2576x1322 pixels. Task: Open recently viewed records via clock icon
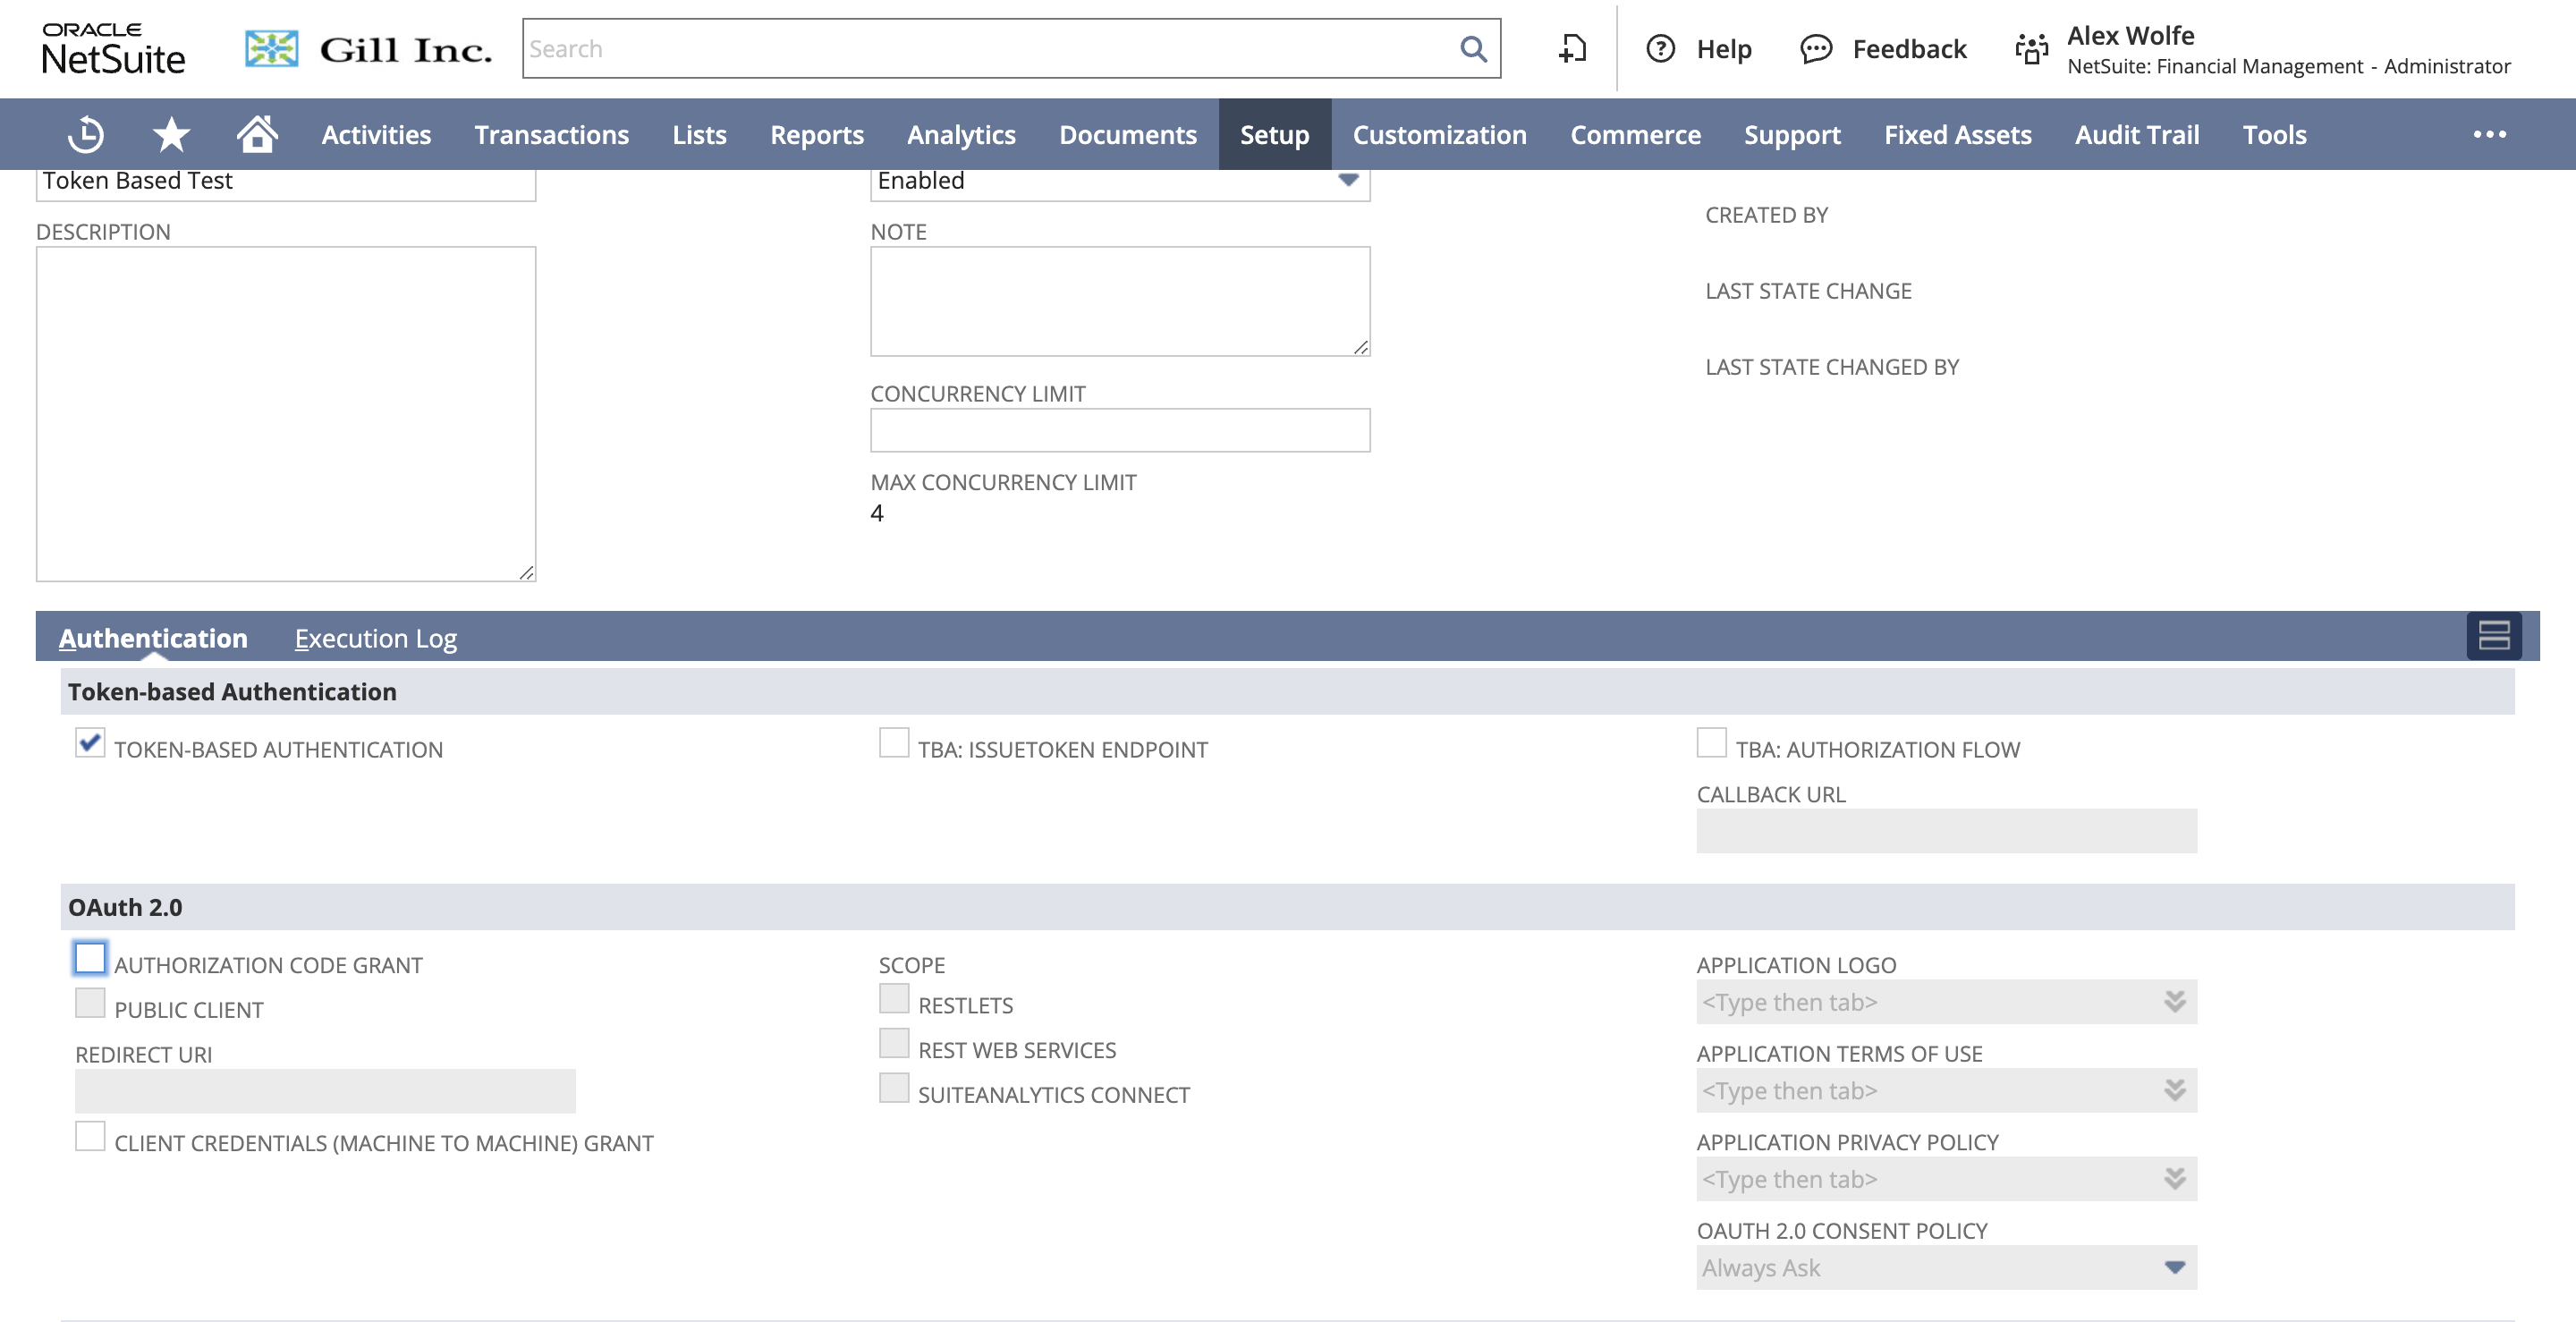coord(85,134)
